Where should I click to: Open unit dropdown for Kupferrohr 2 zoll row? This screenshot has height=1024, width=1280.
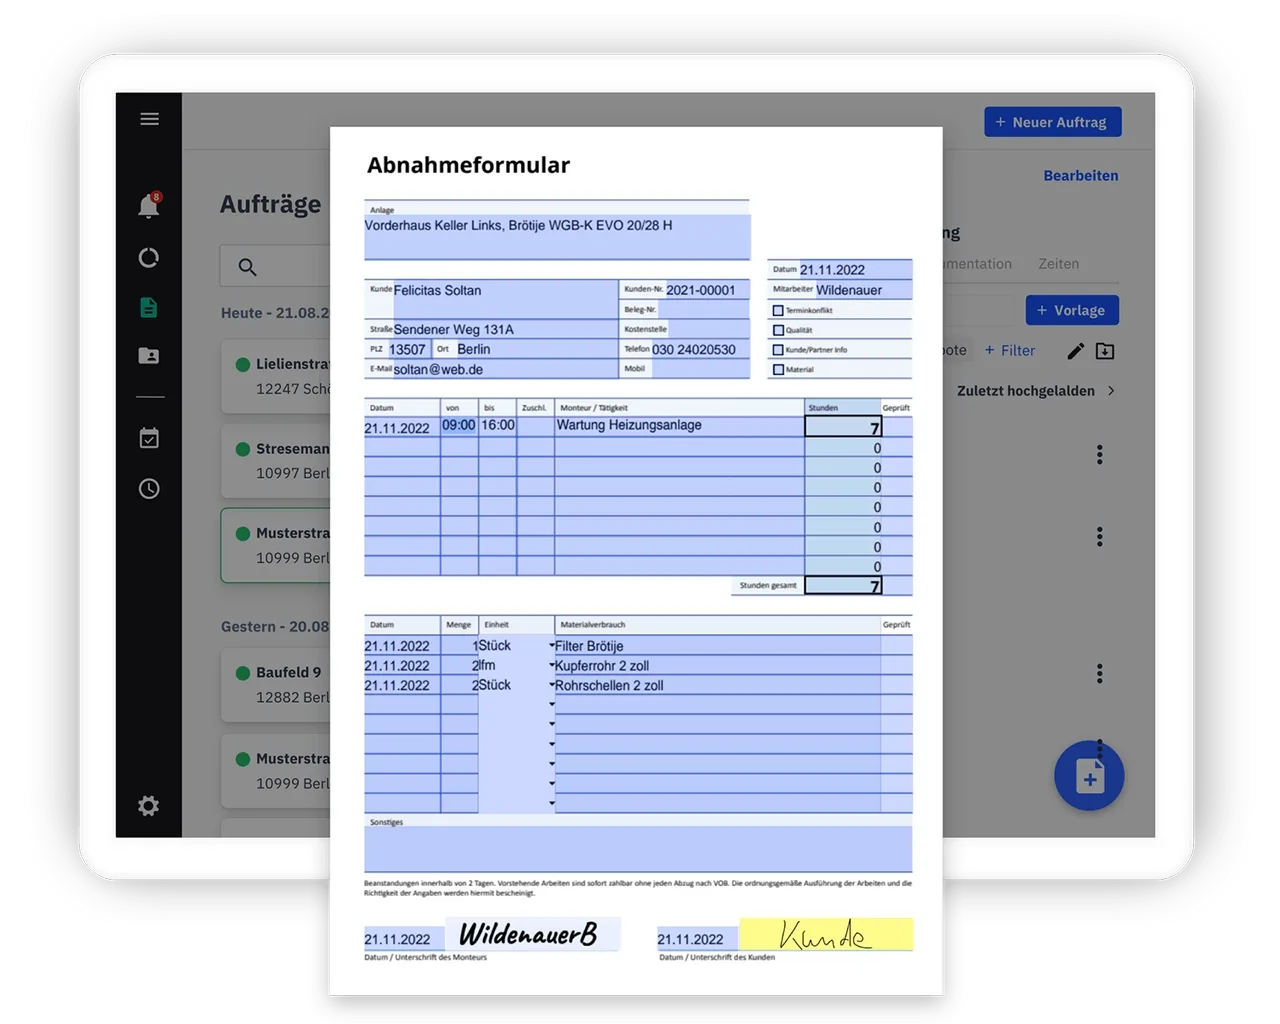click(x=551, y=666)
